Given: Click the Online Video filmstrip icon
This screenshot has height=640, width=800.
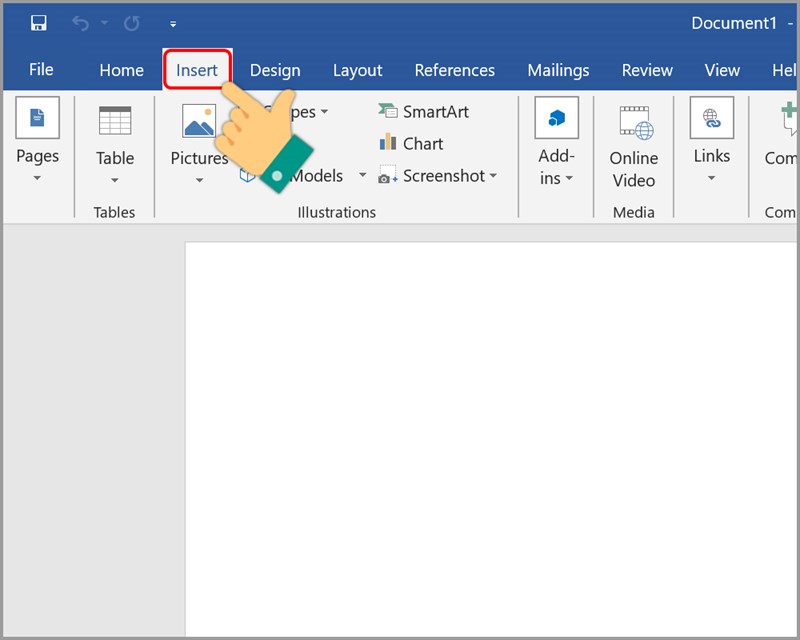Looking at the screenshot, I should coord(636,123).
